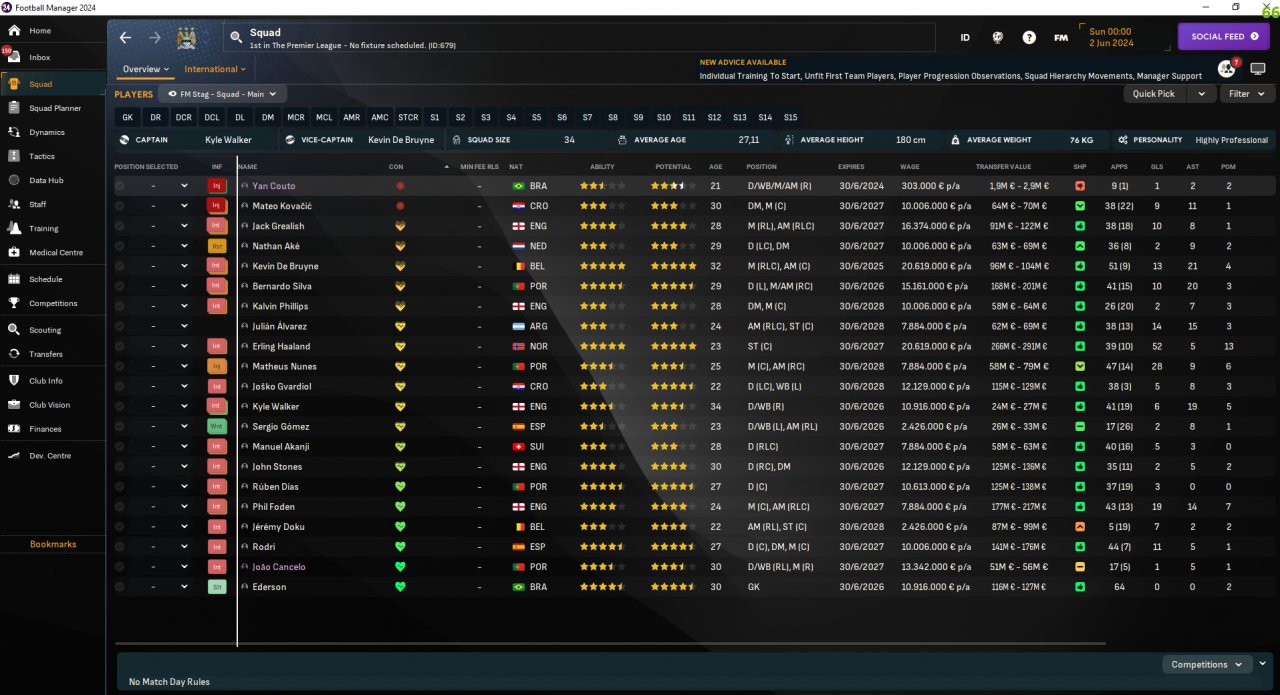Open position dropdown for Julián Álvarez

(184, 326)
